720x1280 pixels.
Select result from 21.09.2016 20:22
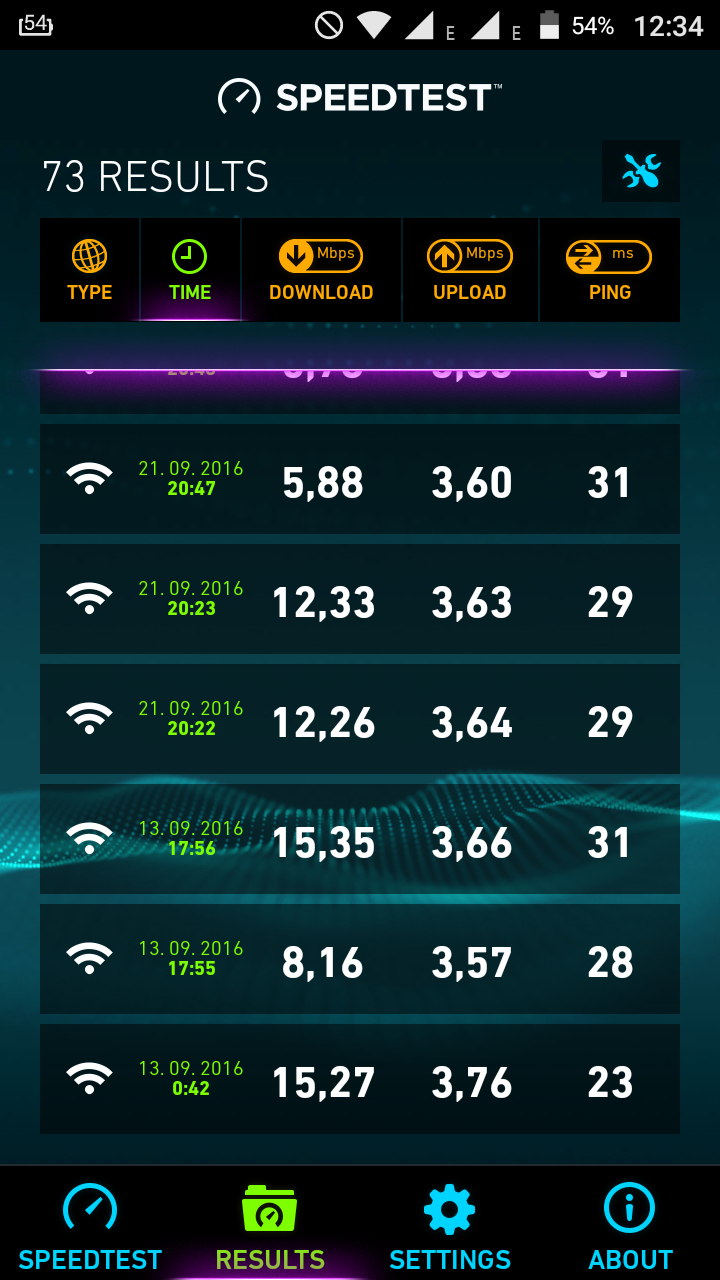360,719
